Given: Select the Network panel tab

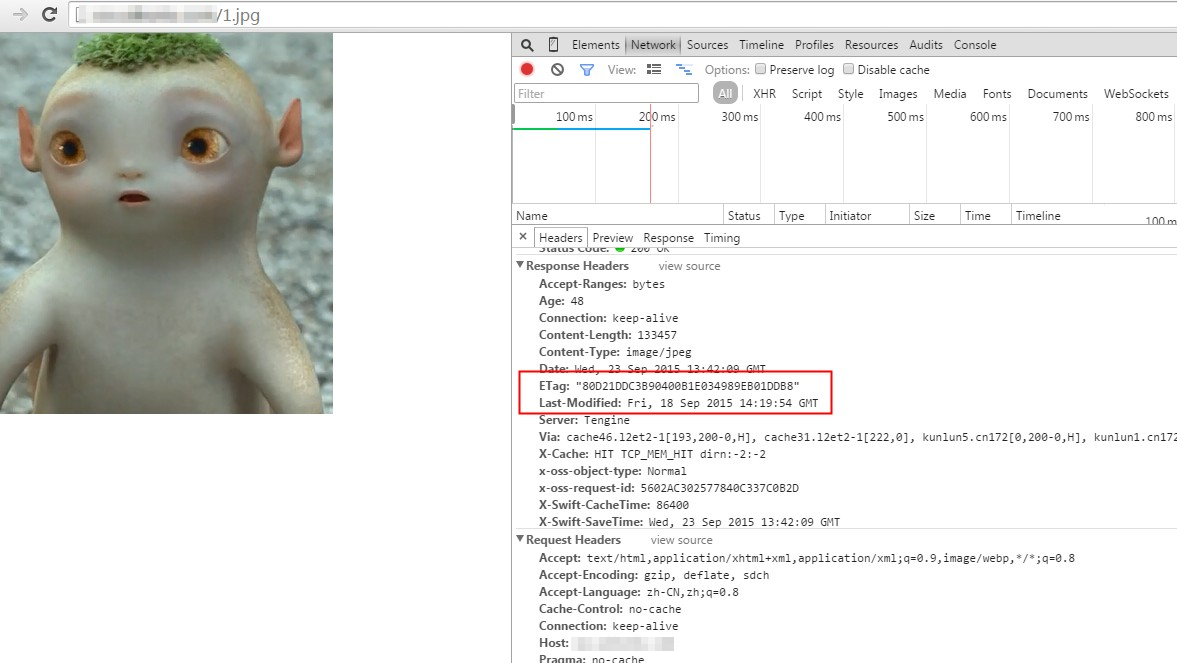Looking at the screenshot, I should (x=653, y=45).
